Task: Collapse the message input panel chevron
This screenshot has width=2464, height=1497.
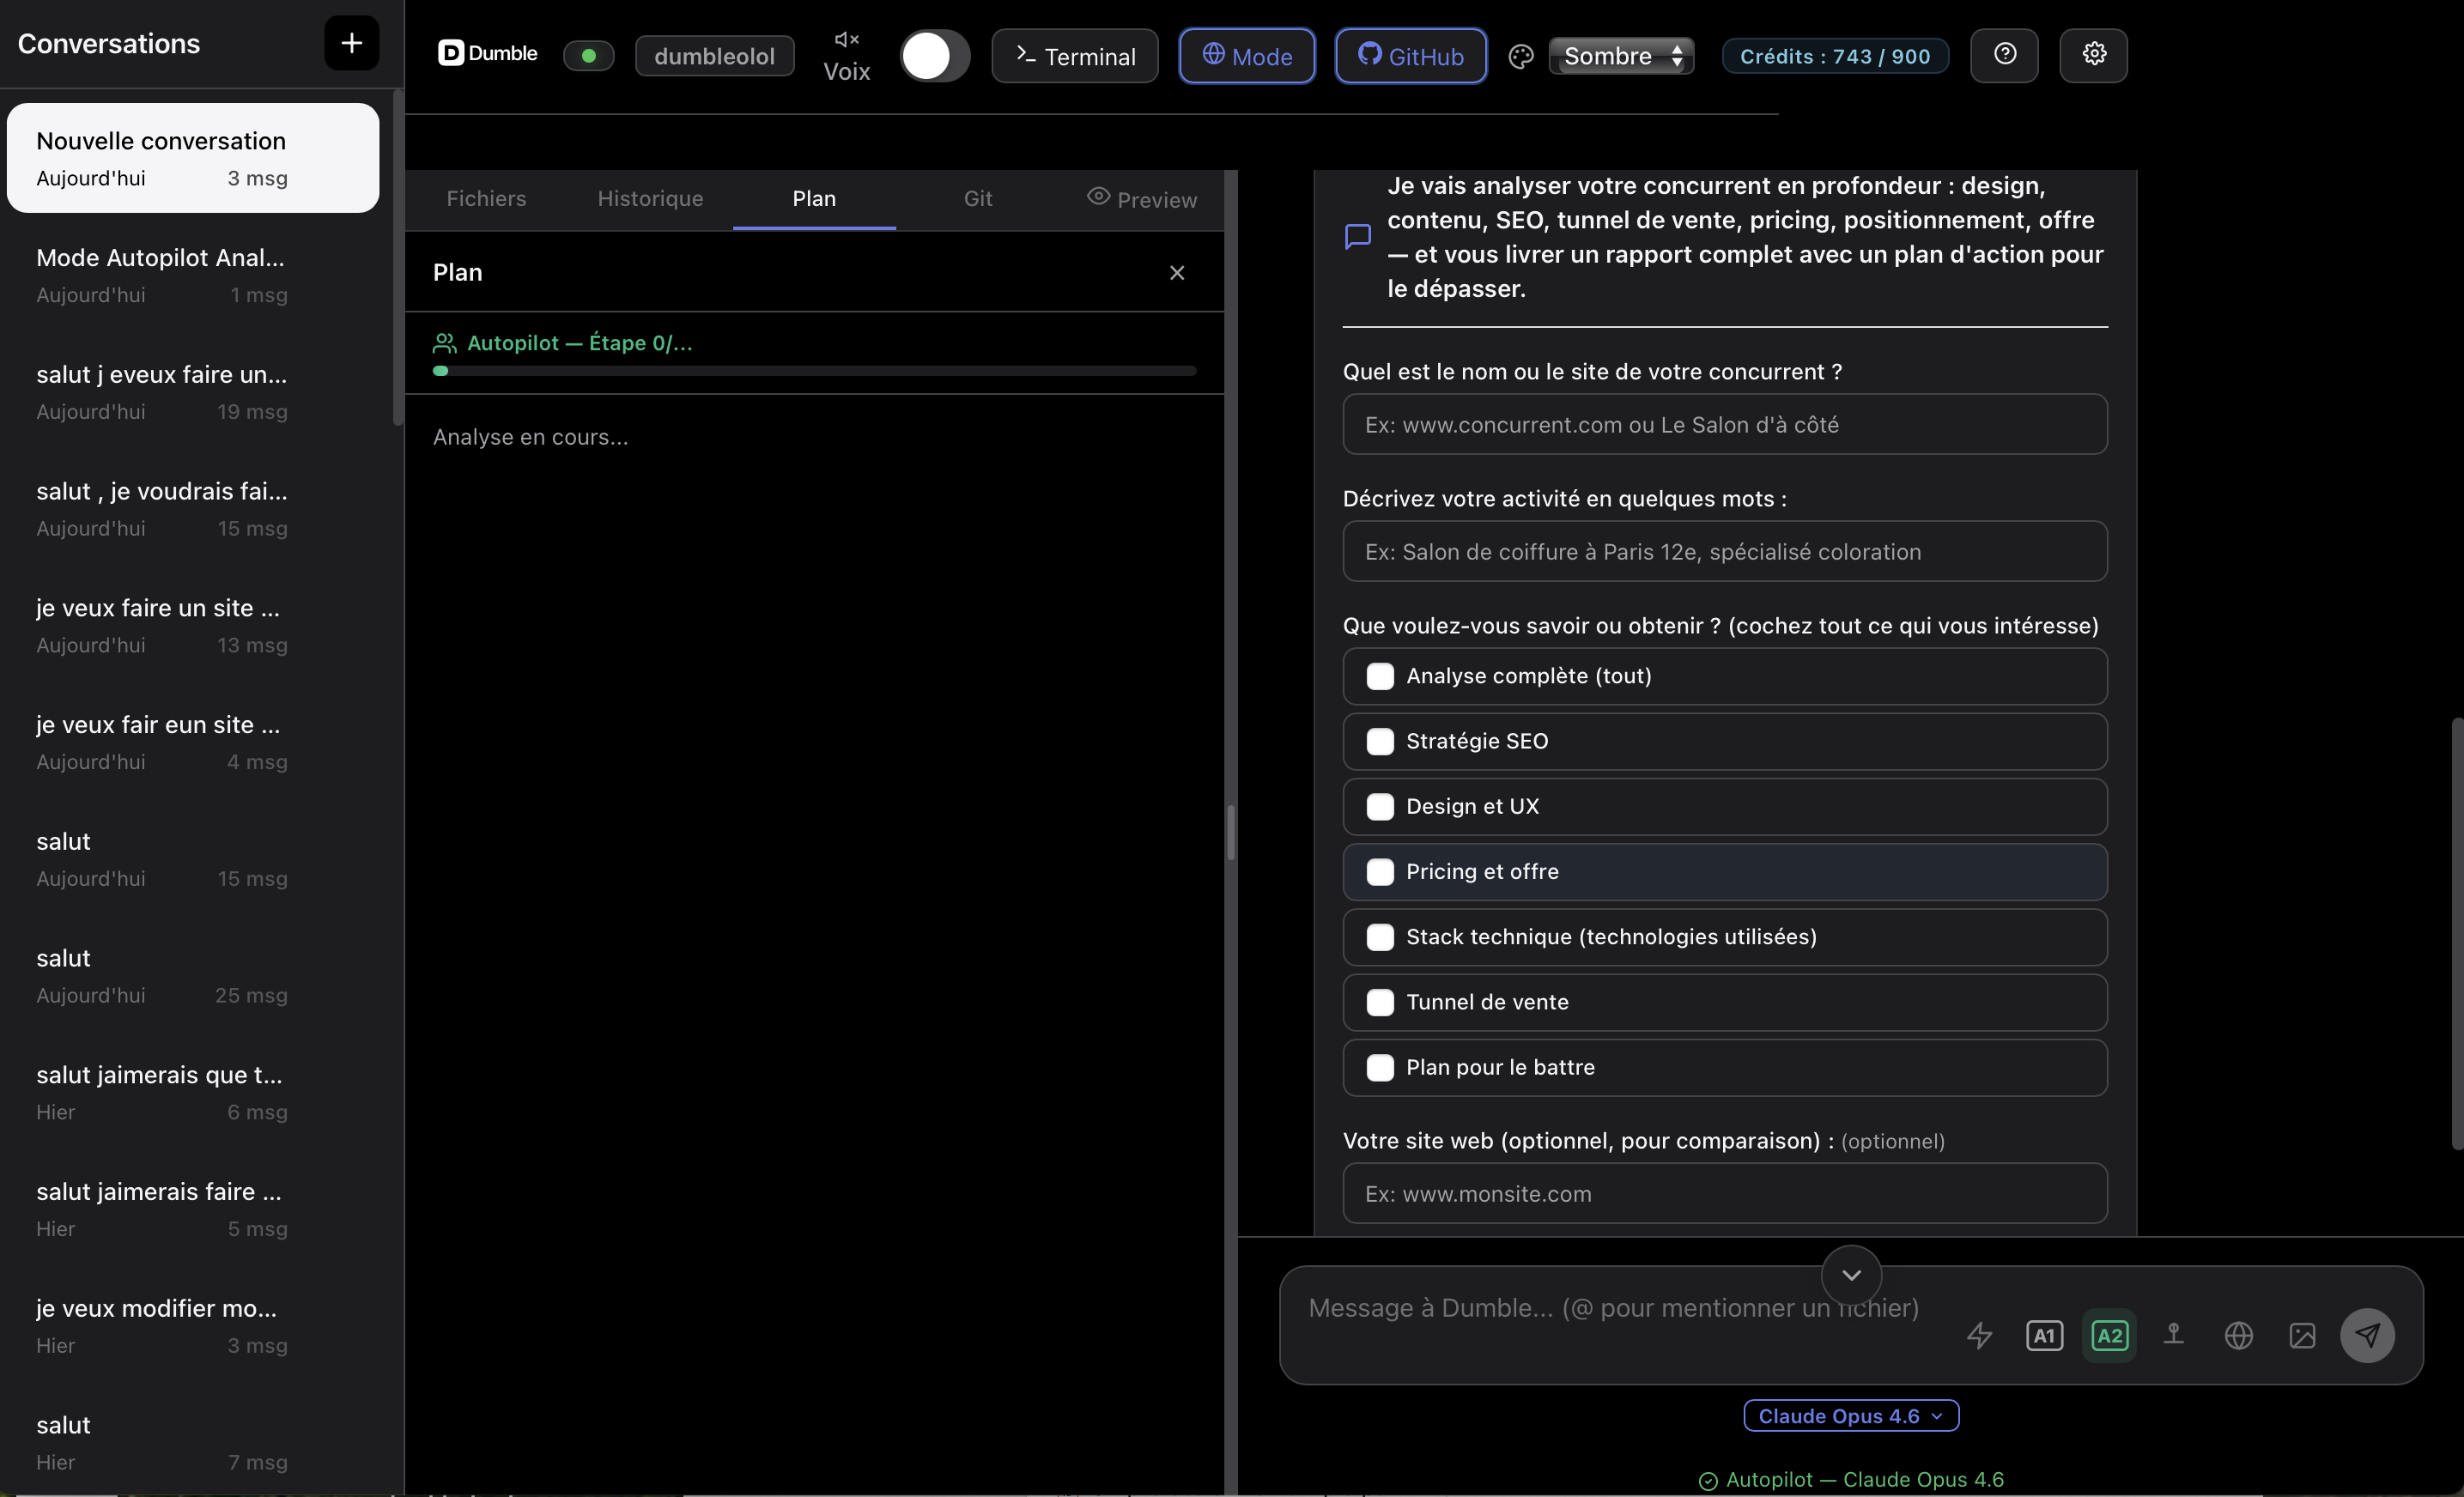Action: coord(1850,1275)
